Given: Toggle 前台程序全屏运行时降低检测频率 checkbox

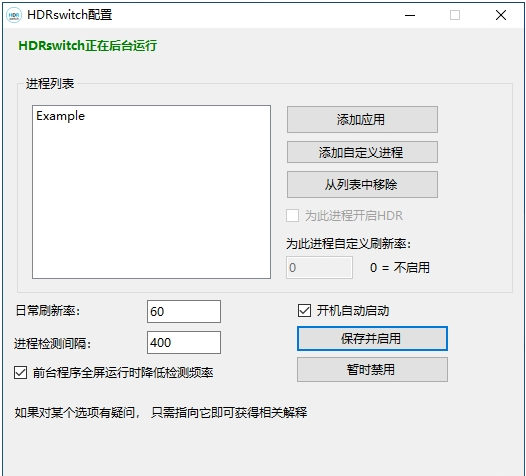Looking at the screenshot, I should tap(20, 373).
